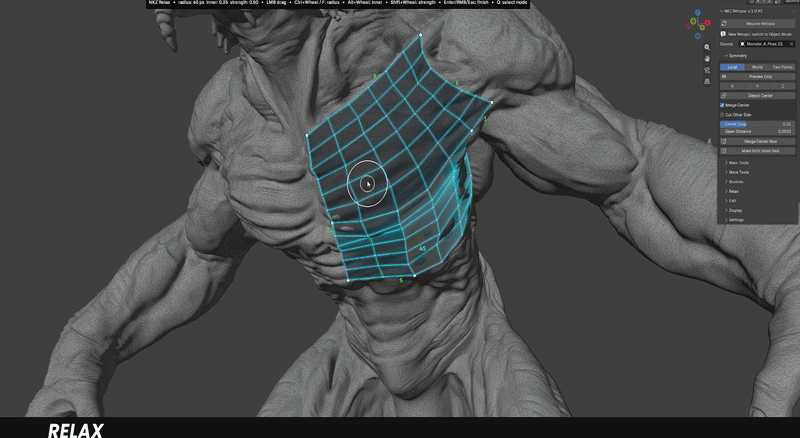Click the icon on Make Both Sides Real

[x=724, y=151]
